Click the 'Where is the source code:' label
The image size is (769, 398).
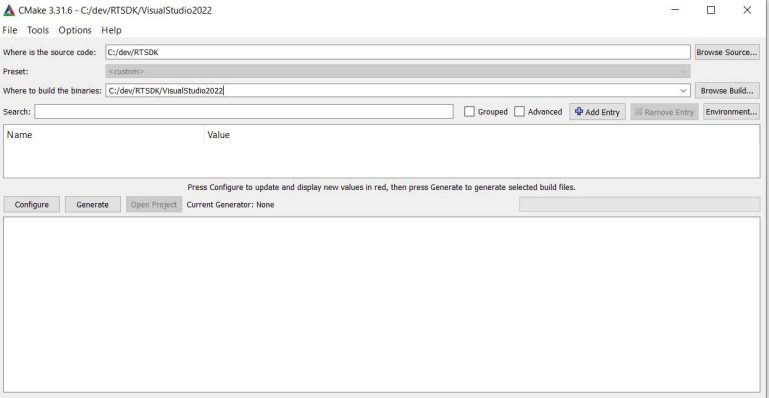point(50,52)
